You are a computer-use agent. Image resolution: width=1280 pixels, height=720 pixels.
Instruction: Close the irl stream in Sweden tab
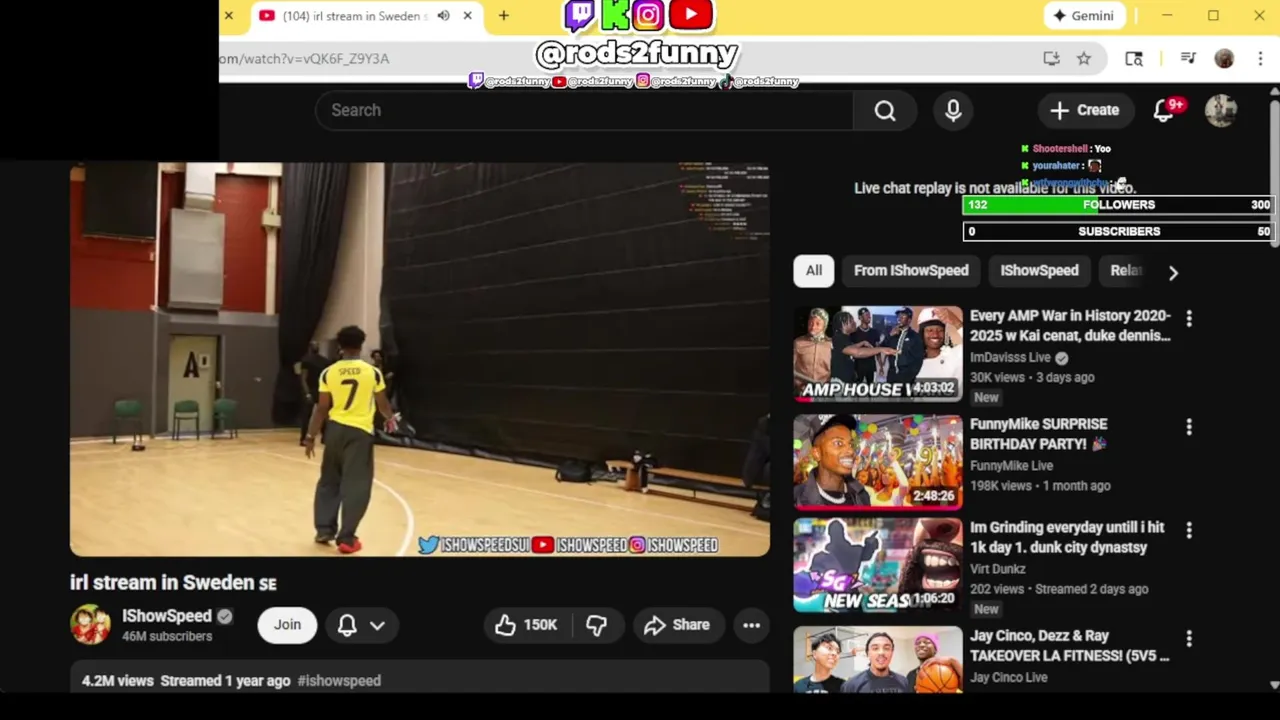[x=467, y=16]
